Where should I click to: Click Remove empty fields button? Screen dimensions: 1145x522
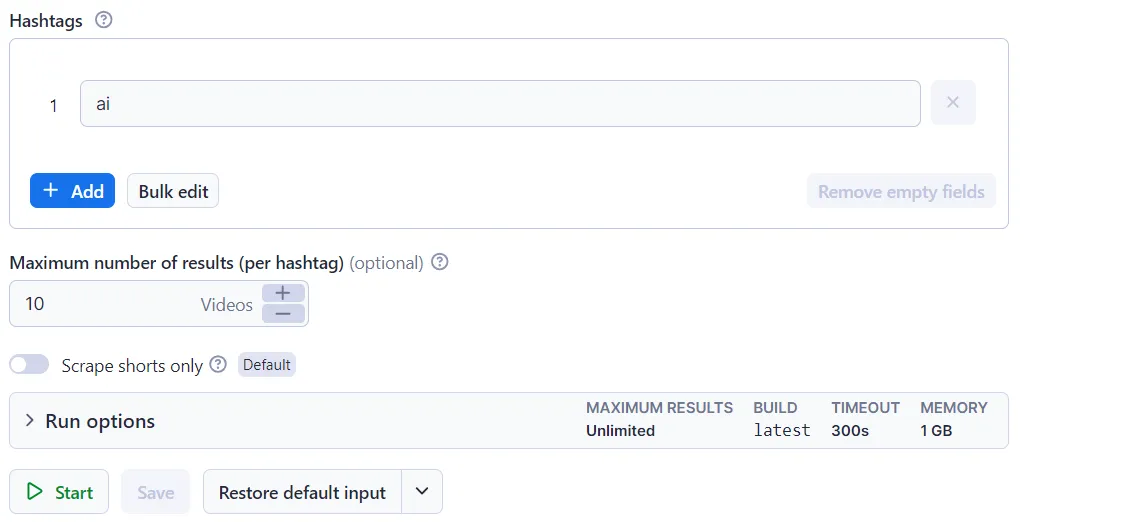[901, 191]
